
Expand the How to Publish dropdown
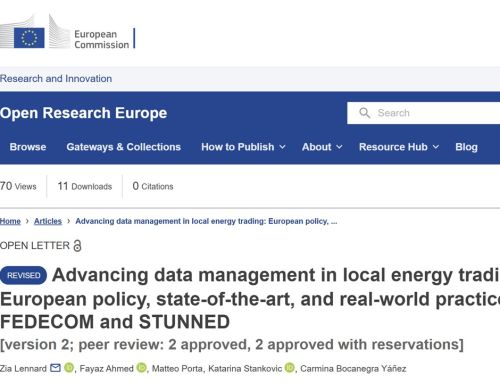tap(243, 147)
